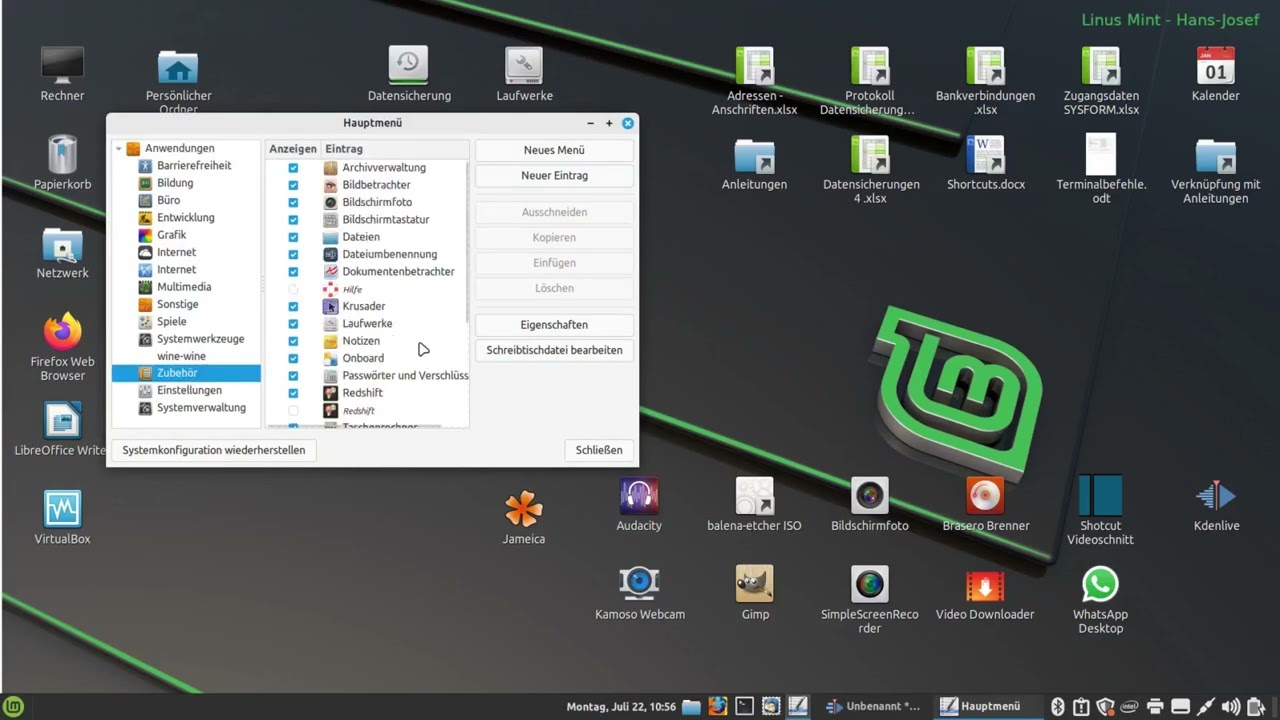1280x720 pixels.
Task: Select the Datensicherung desktop icon
Action: pyautogui.click(x=409, y=74)
